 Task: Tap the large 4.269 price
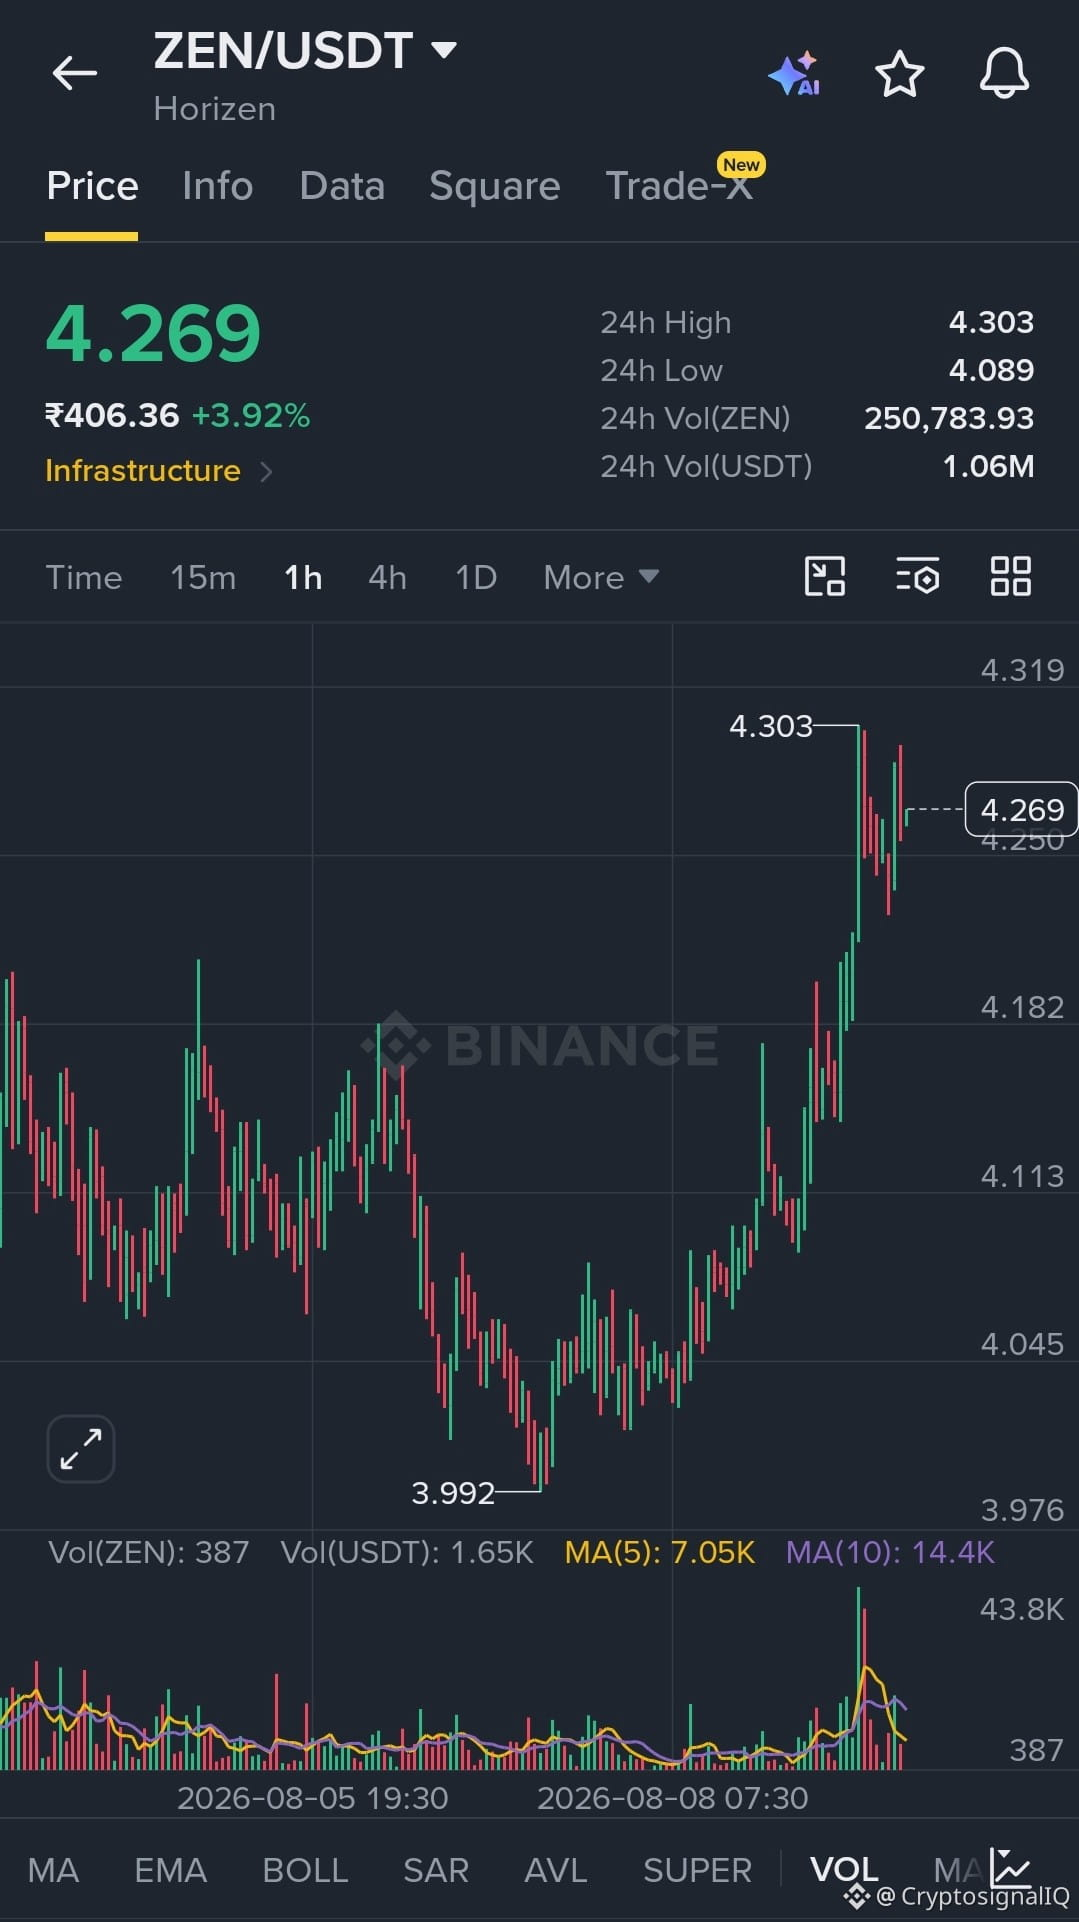coord(153,333)
